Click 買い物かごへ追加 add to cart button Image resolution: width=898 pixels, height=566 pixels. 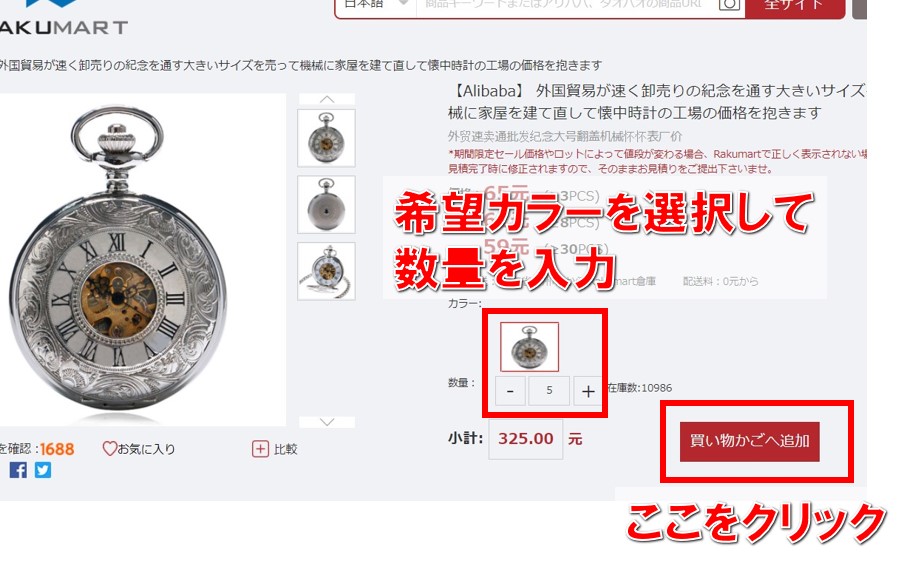click(750, 442)
